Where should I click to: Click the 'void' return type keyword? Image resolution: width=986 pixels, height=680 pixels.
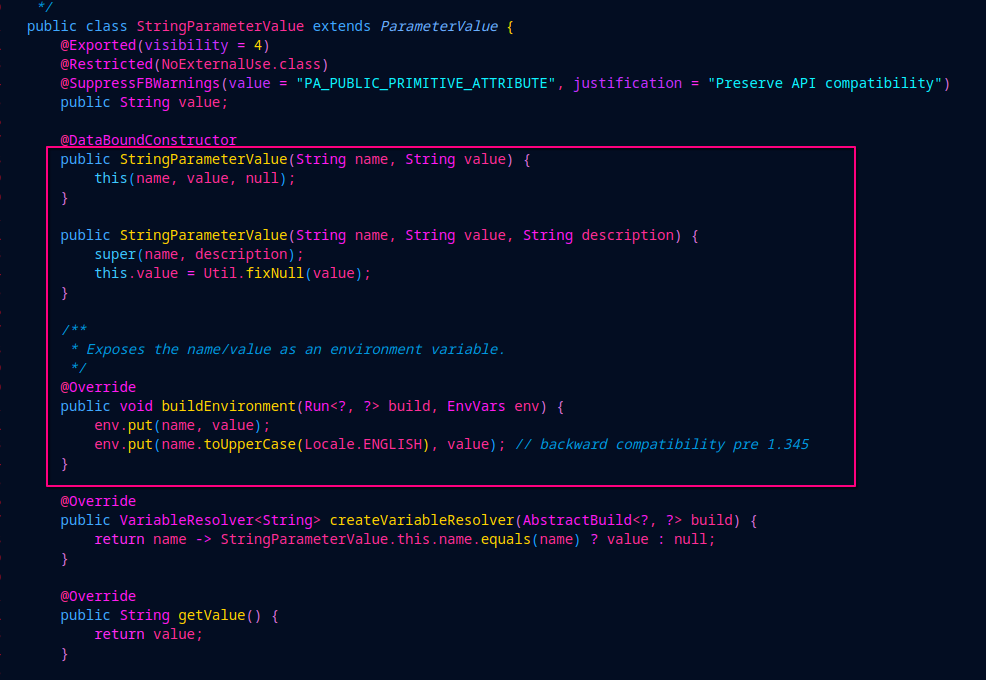click(136, 406)
